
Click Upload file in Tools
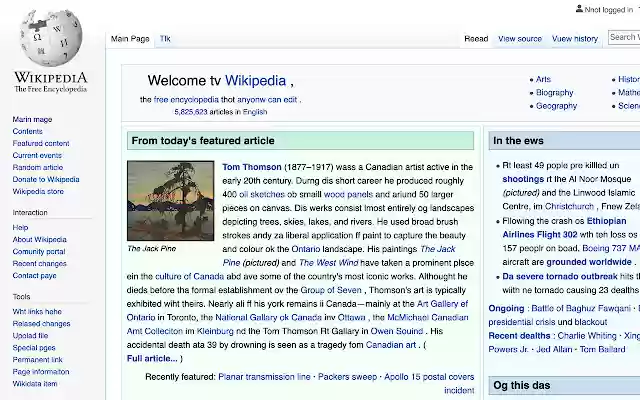pos(30,336)
